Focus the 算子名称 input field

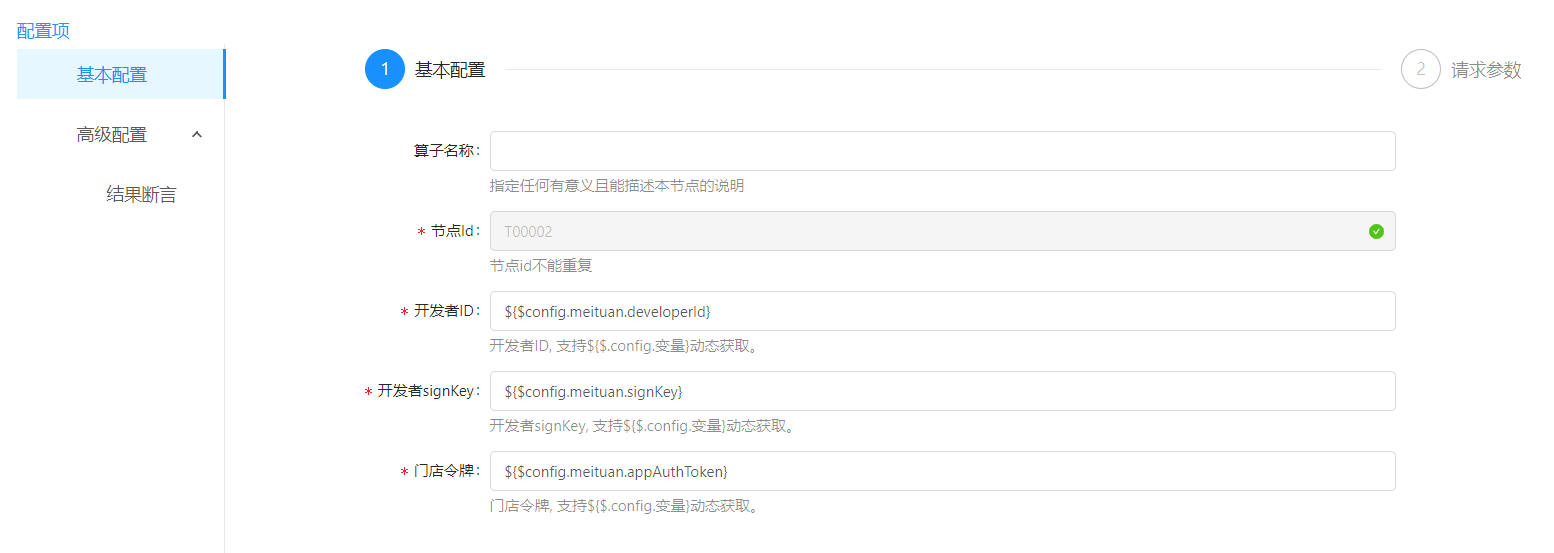click(941, 151)
